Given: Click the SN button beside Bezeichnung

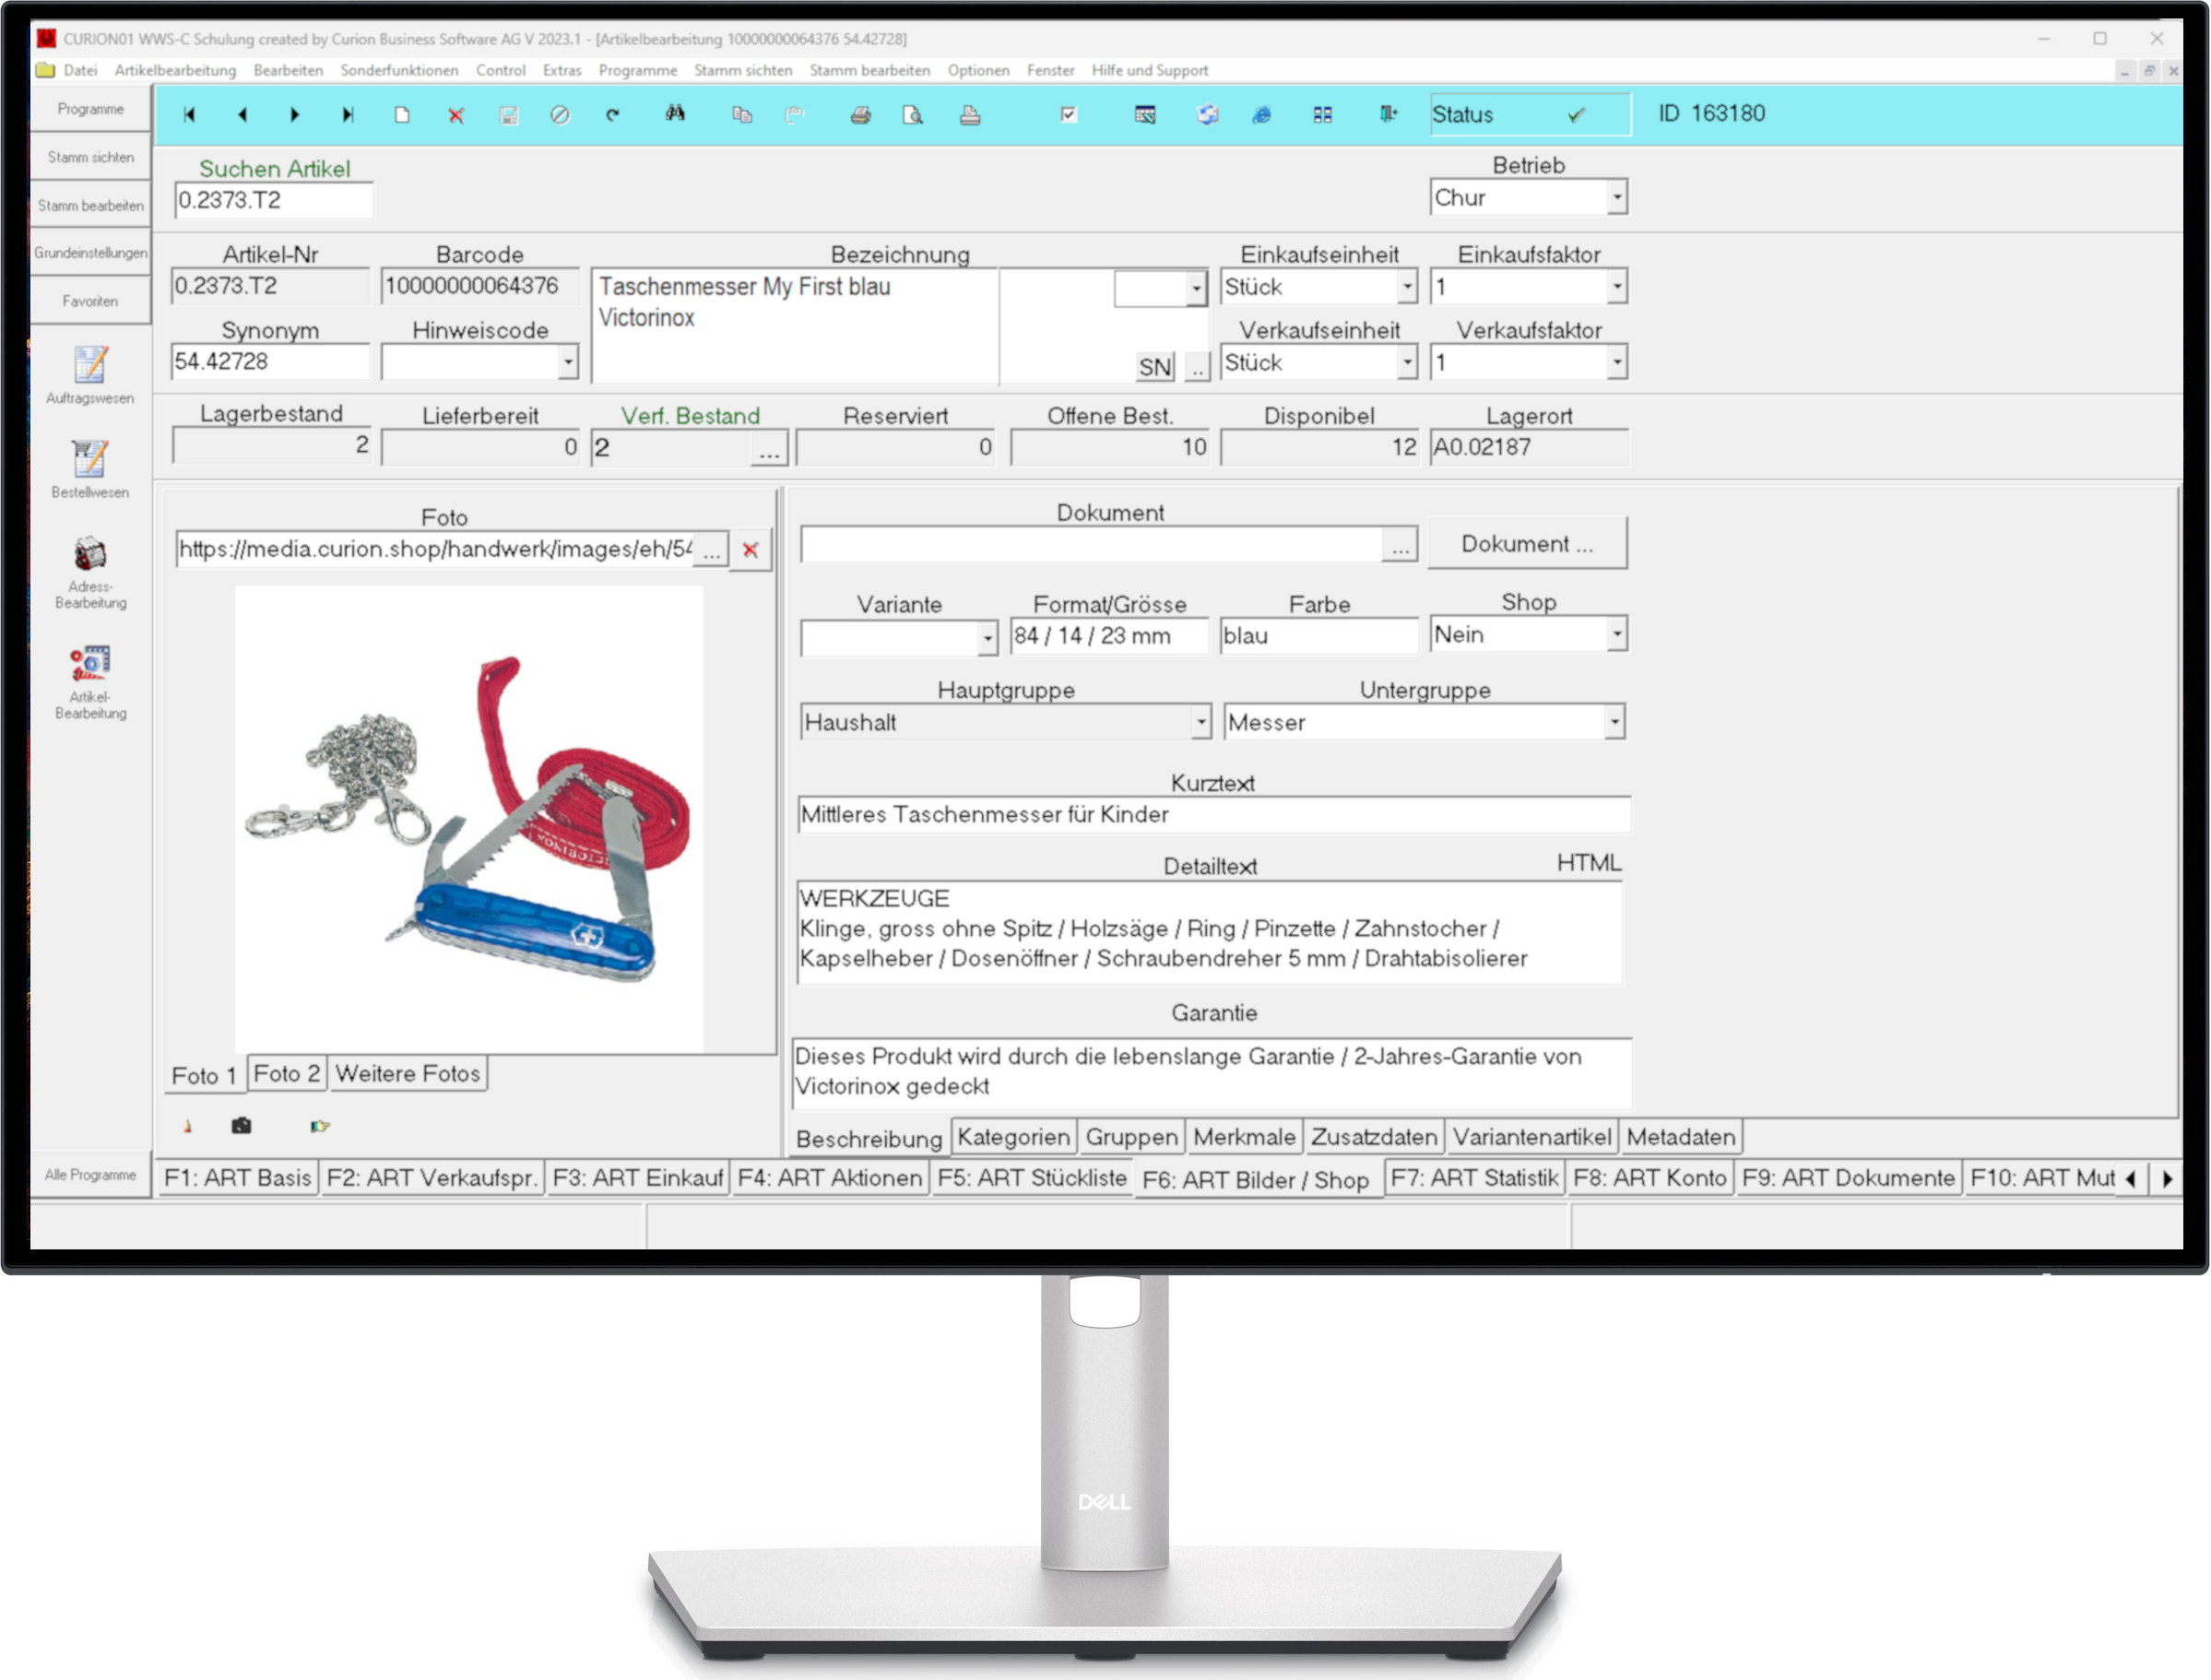Looking at the screenshot, I should (x=1154, y=367).
